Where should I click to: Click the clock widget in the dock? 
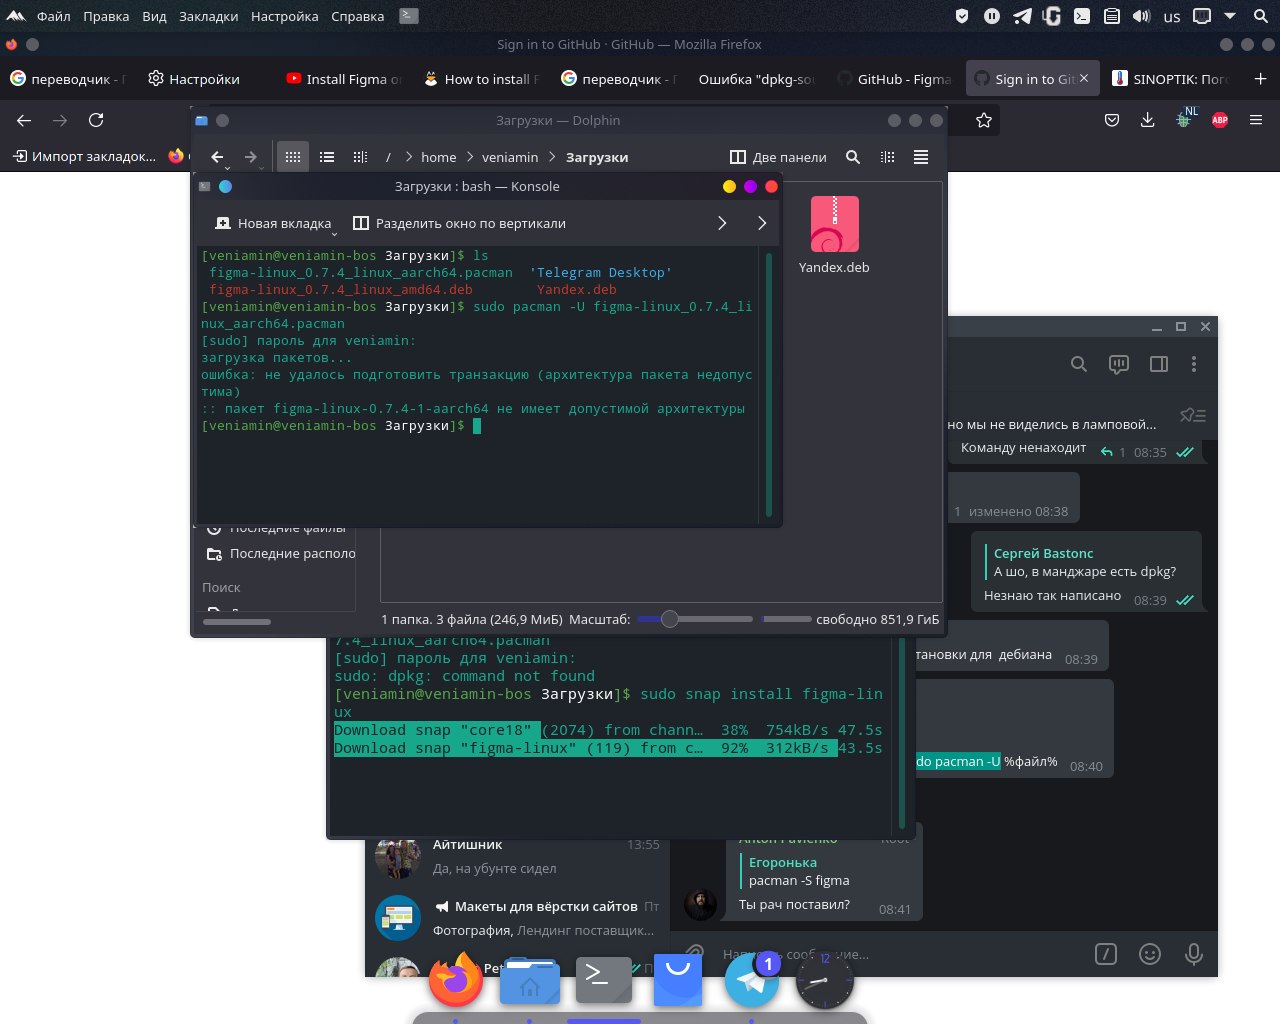(x=825, y=980)
